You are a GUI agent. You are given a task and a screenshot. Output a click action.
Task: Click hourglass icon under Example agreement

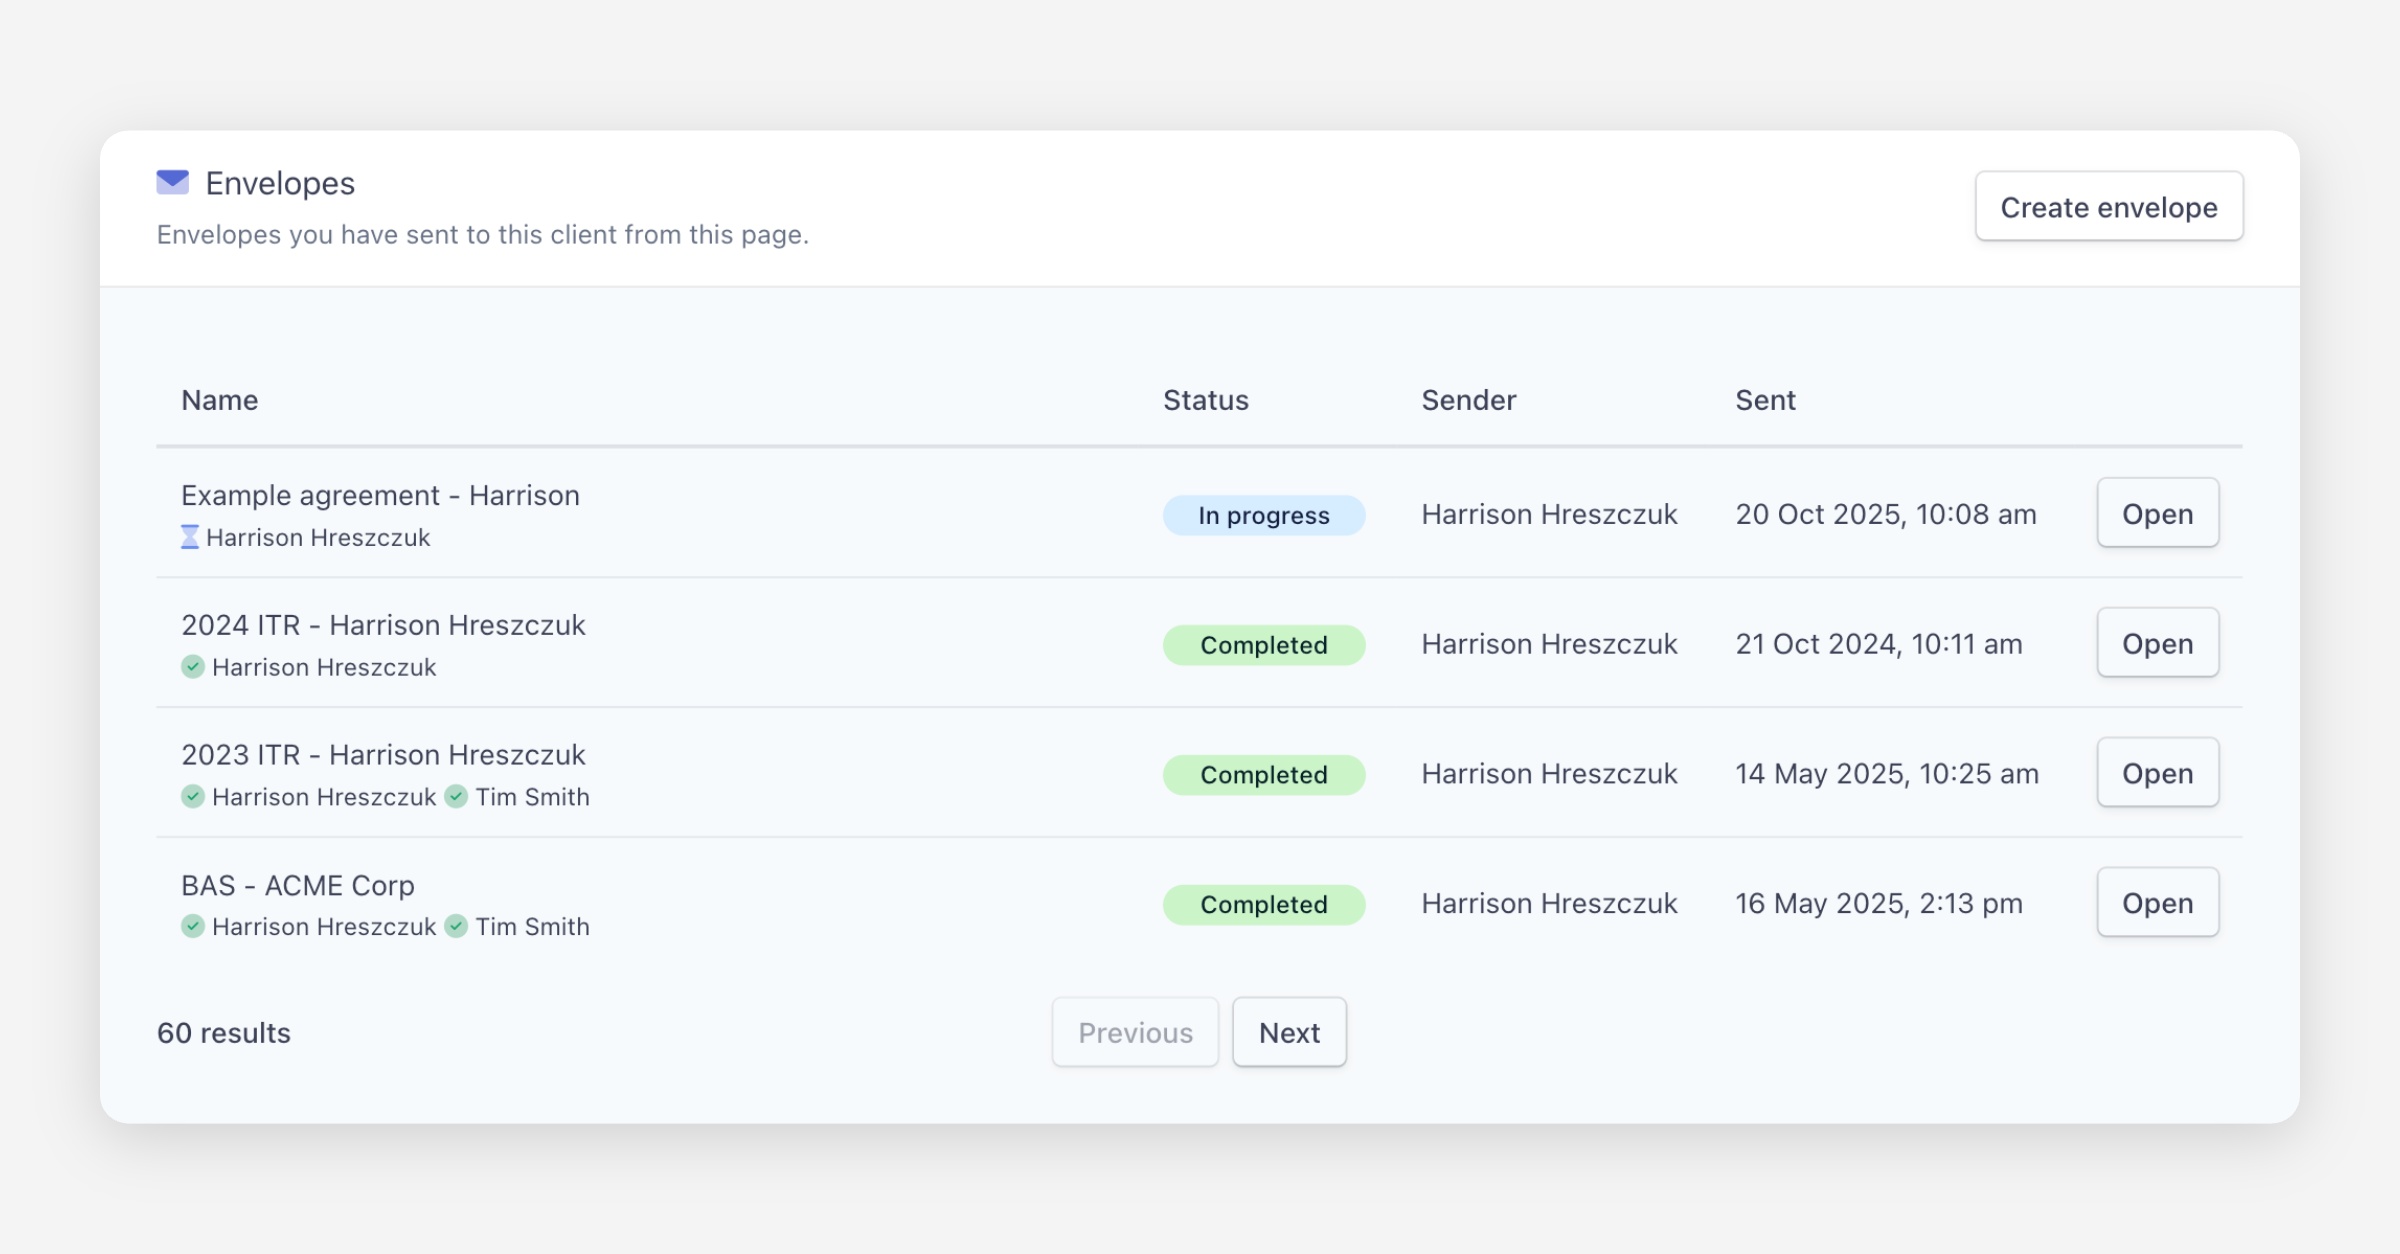189,537
